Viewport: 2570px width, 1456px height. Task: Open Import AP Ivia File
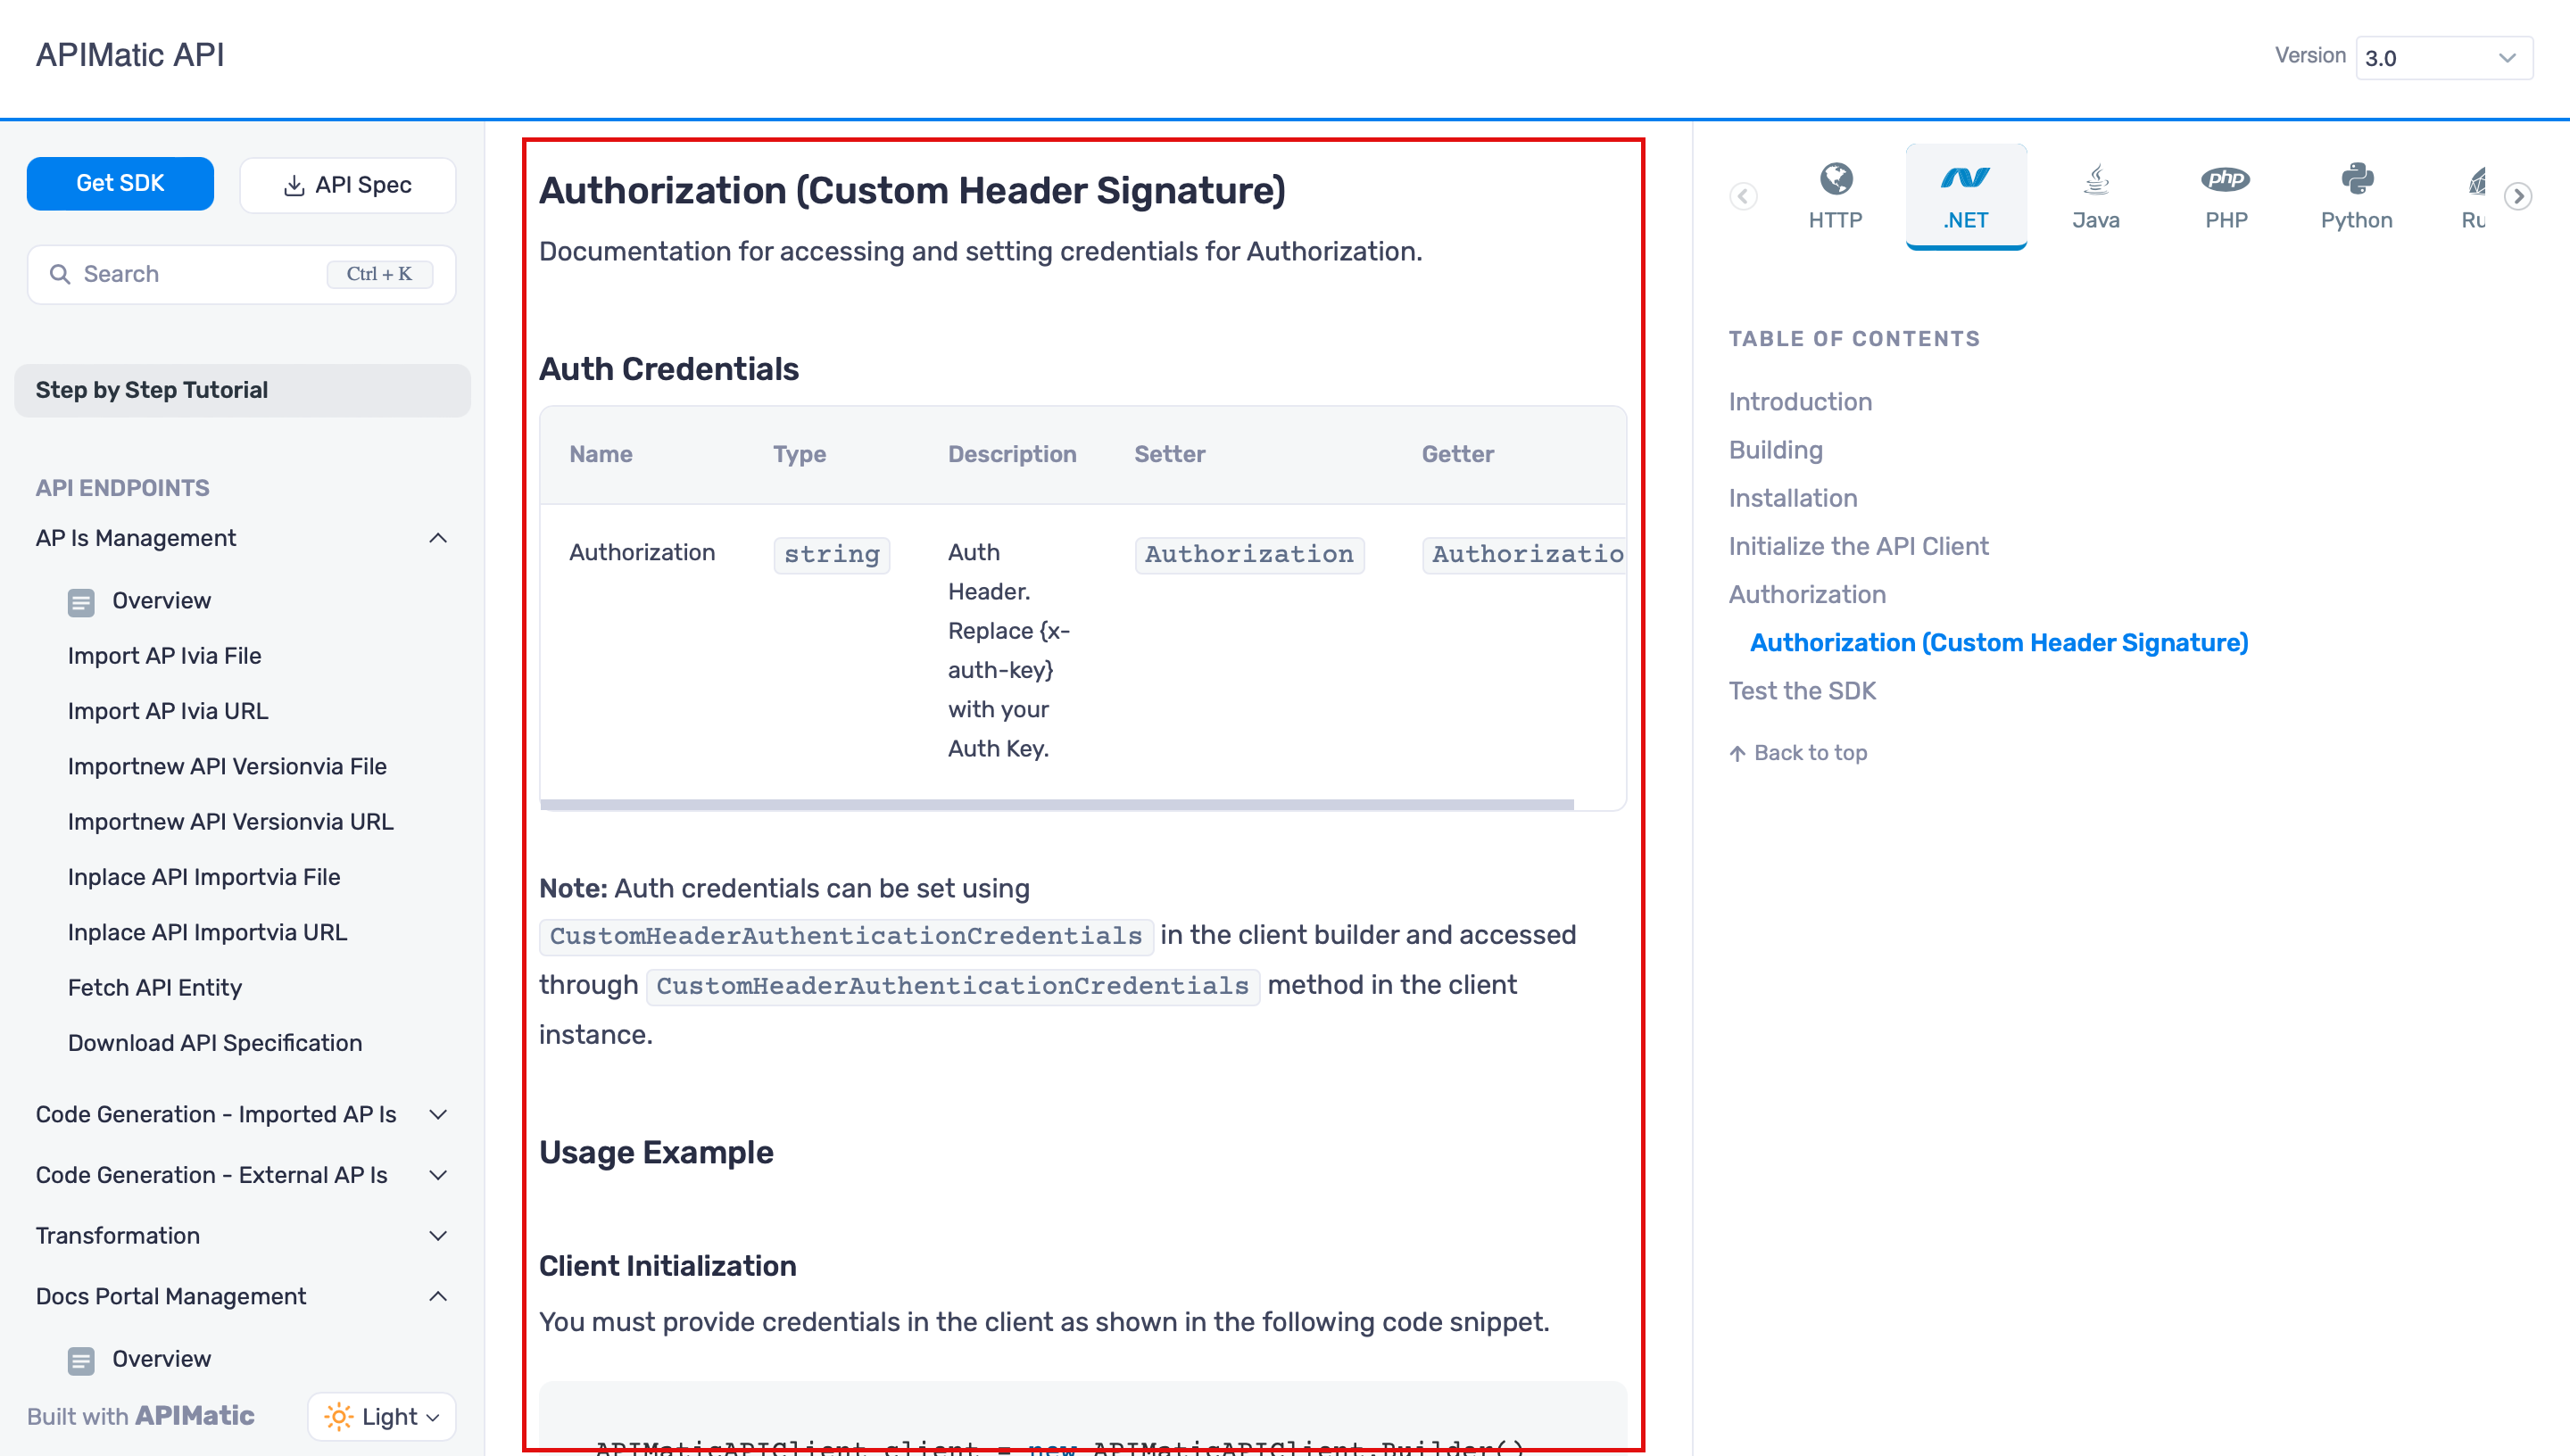pyautogui.click(x=165, y=656)
